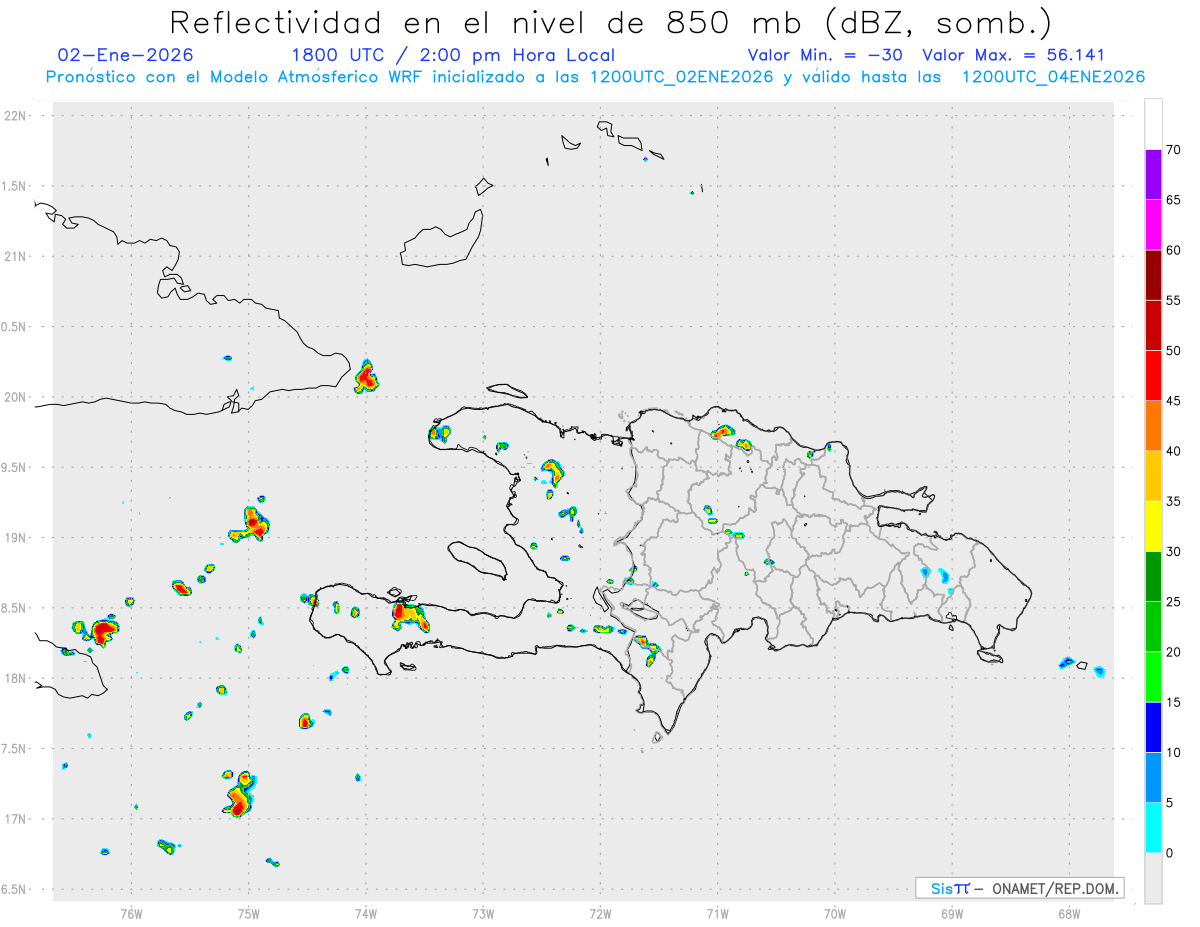Select the maroon 55–60 dBZ colorbar segment
Viewport: 1200px width, 927px height.
click(x=1153, y=275)
